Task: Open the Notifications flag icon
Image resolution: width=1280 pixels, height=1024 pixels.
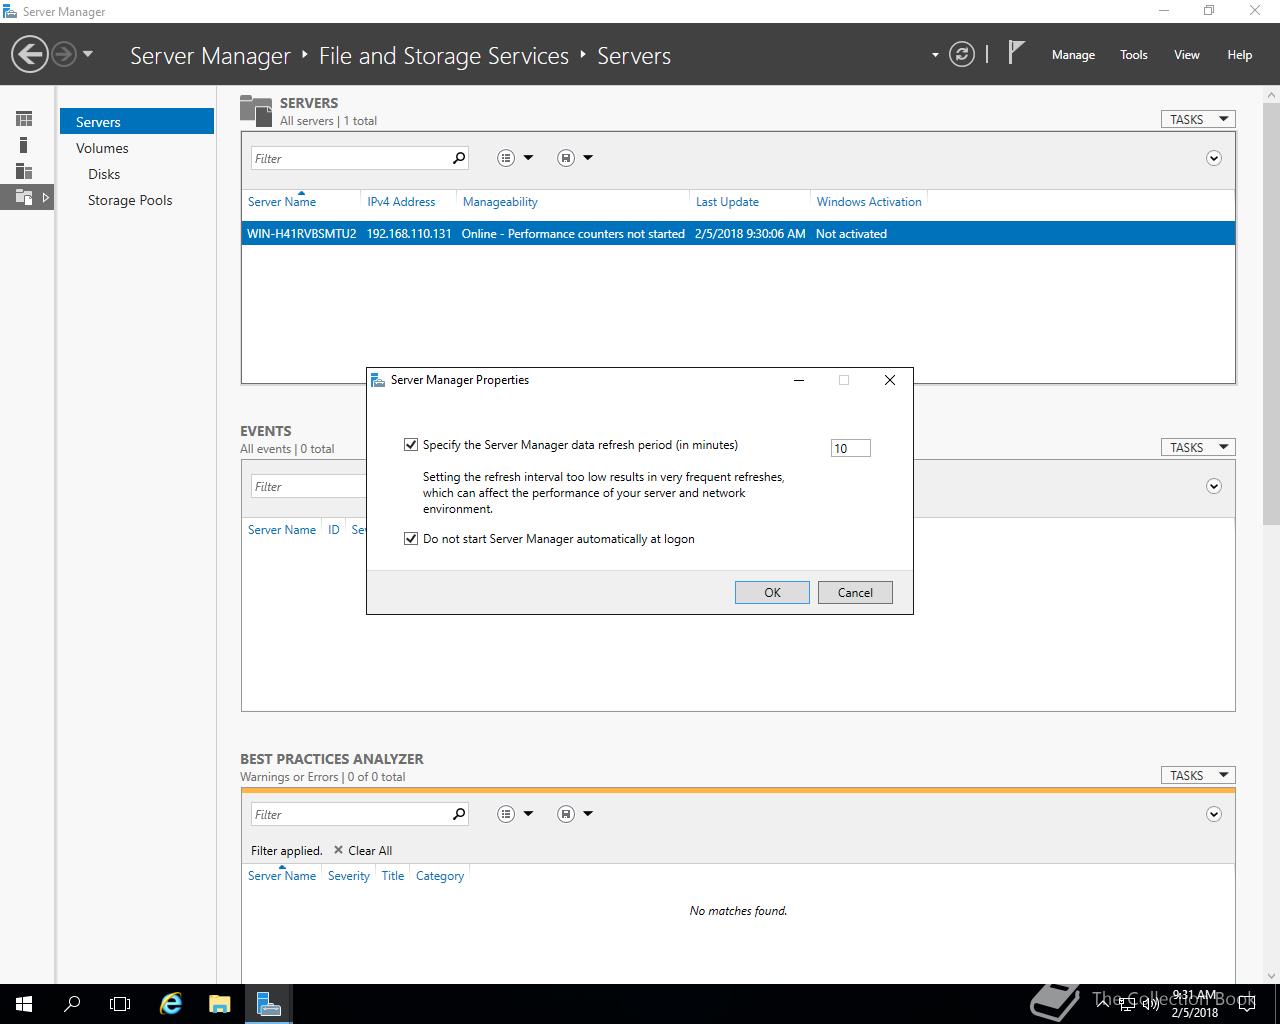Action: click(1016, 52)
